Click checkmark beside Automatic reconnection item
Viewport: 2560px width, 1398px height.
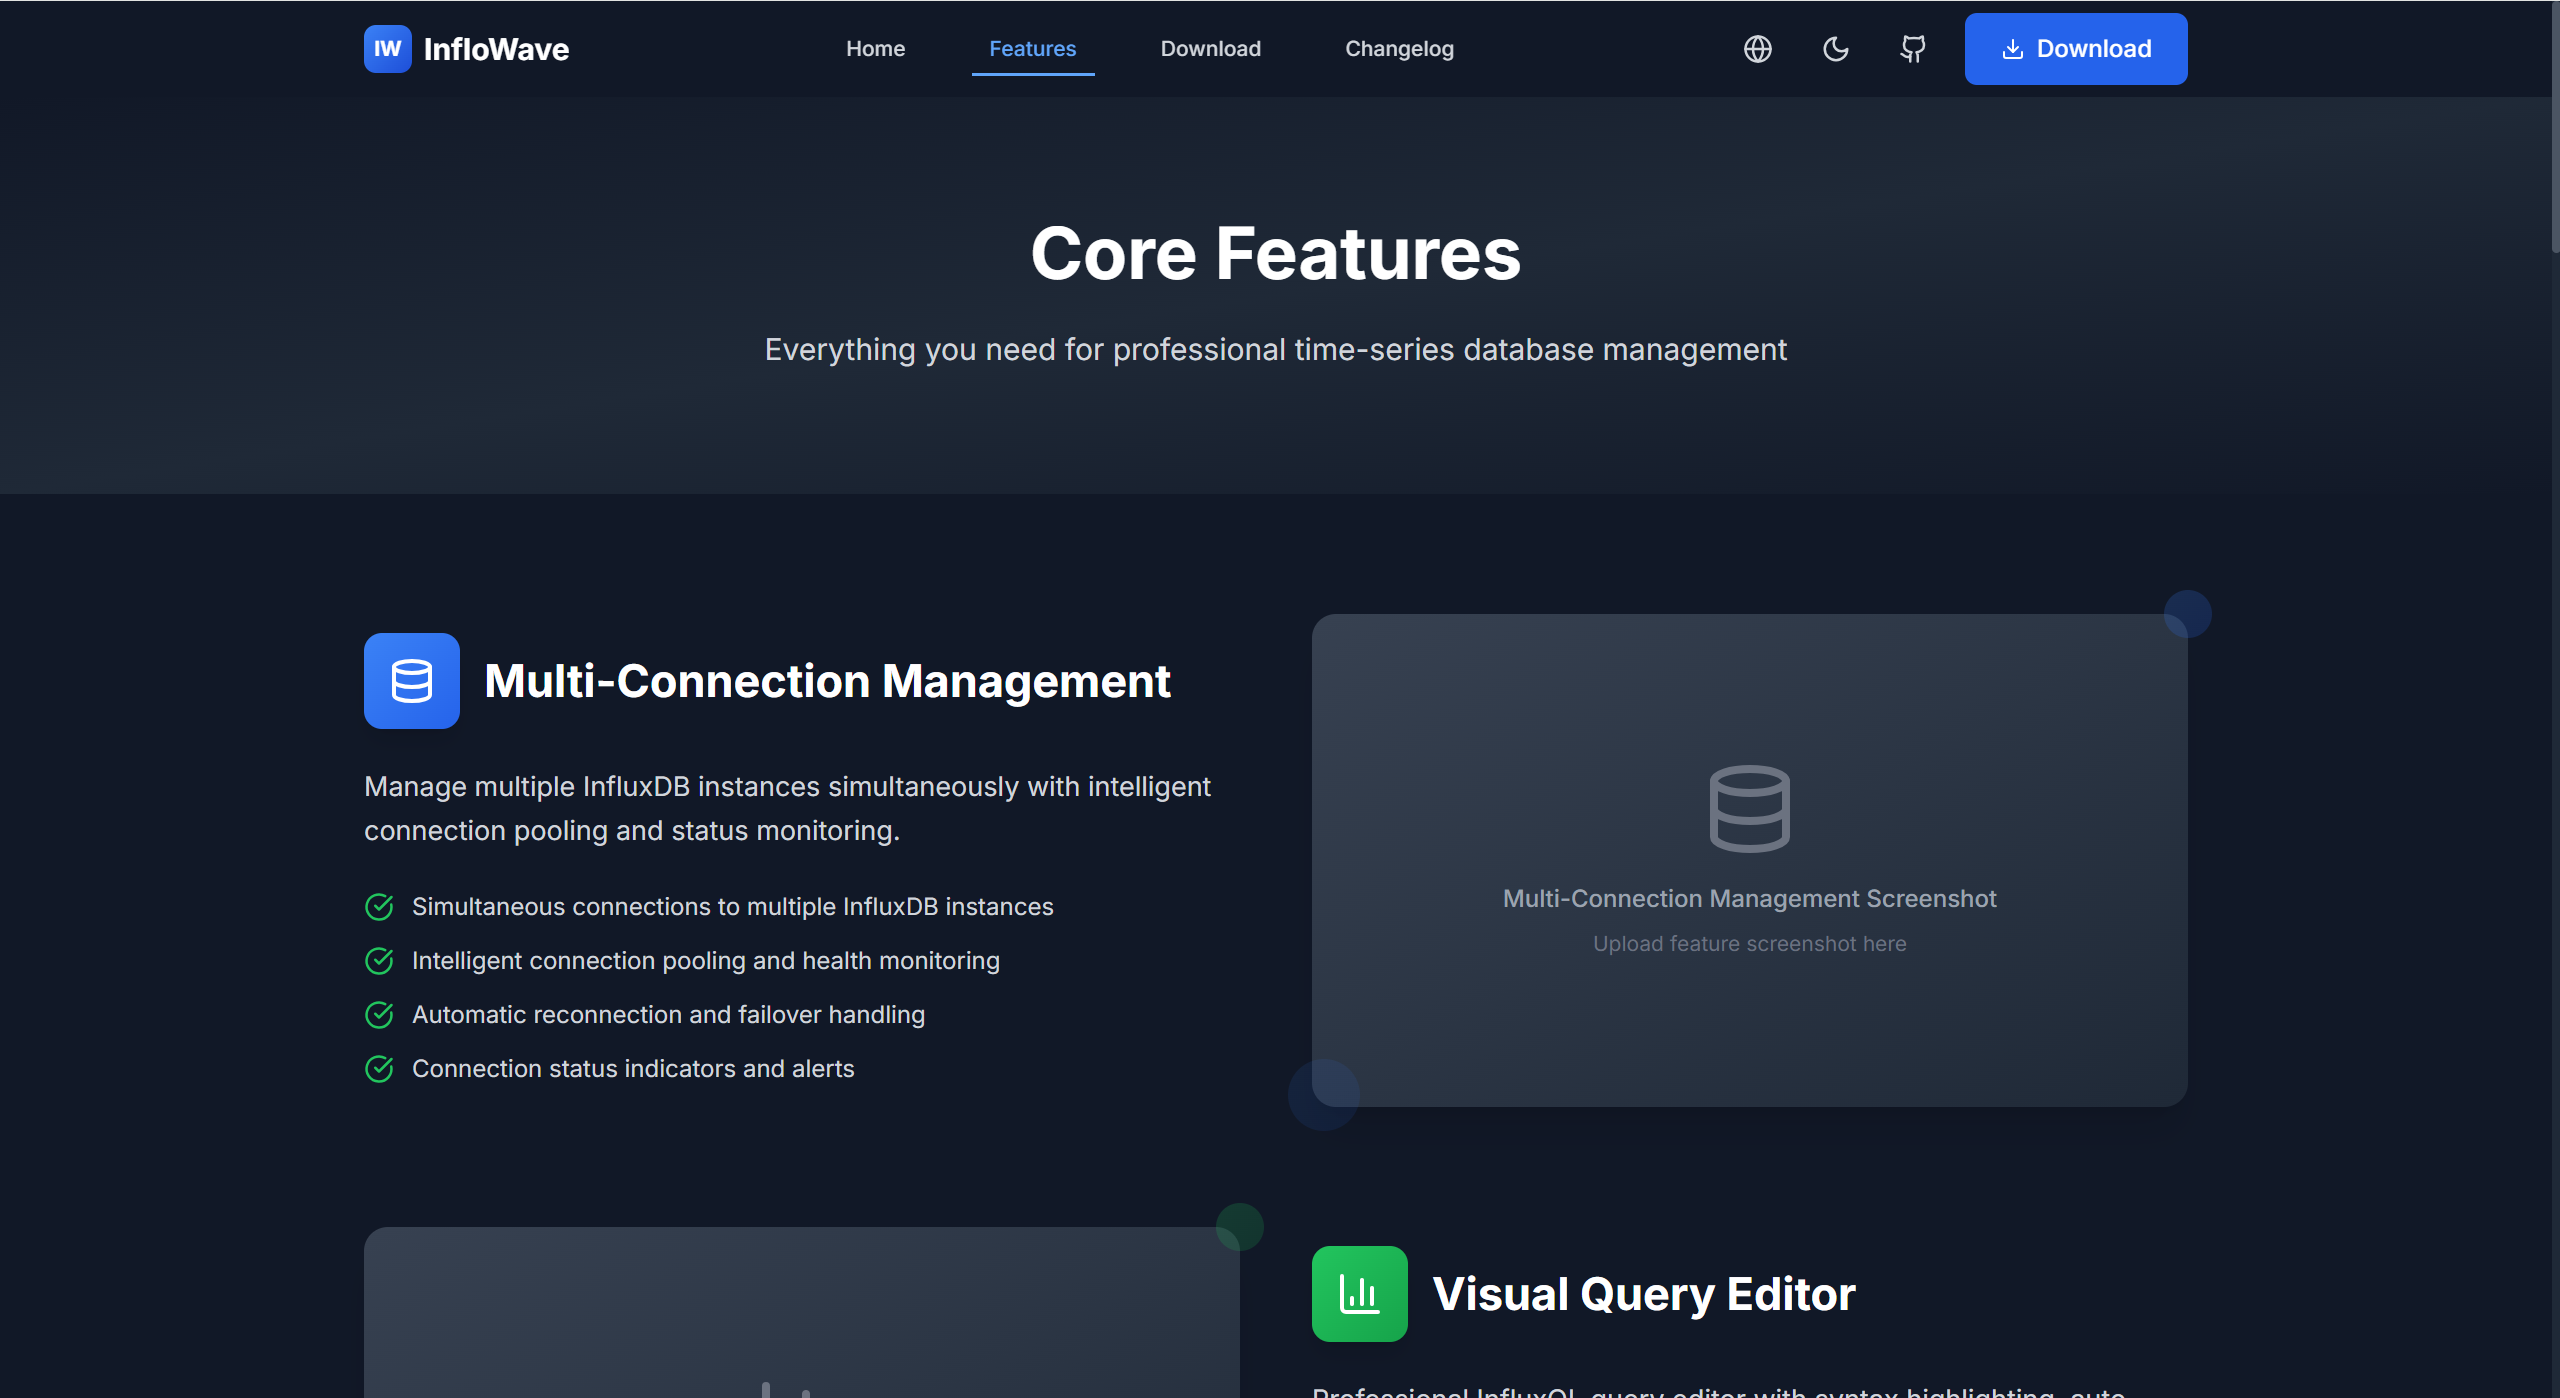tap(379, 1015)
